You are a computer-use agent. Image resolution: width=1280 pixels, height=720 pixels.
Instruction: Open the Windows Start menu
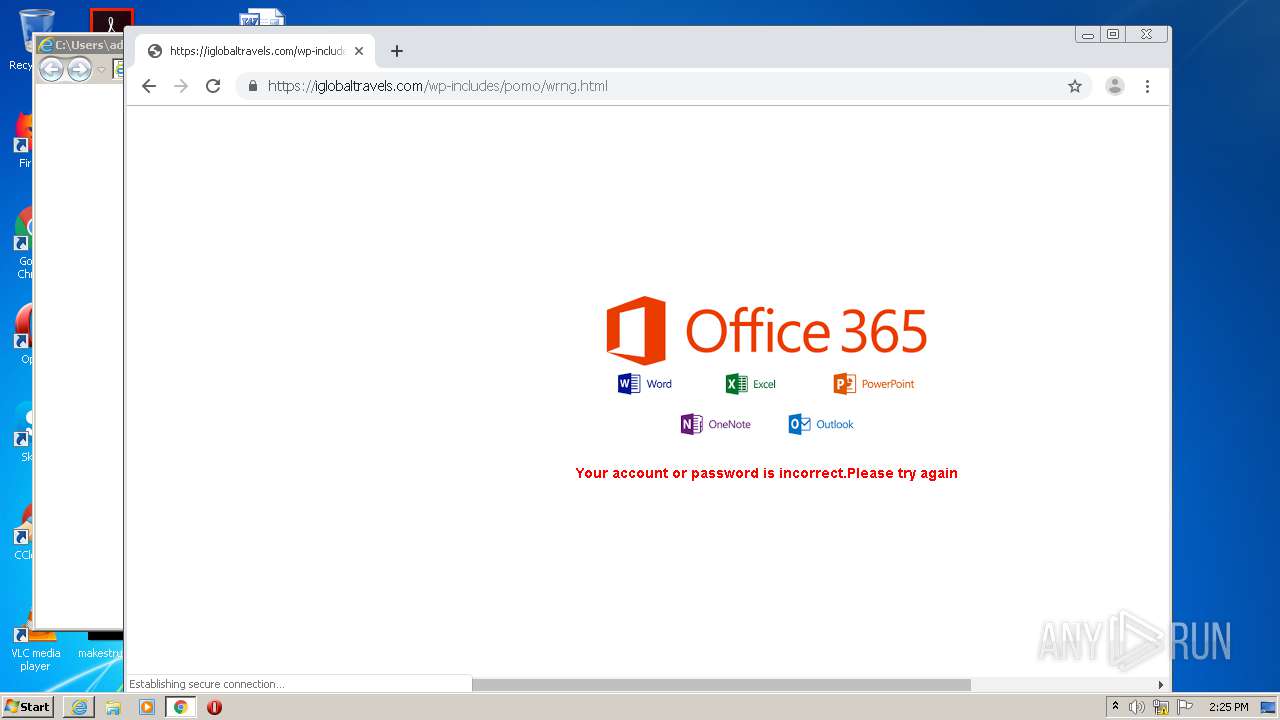(28, 707)
